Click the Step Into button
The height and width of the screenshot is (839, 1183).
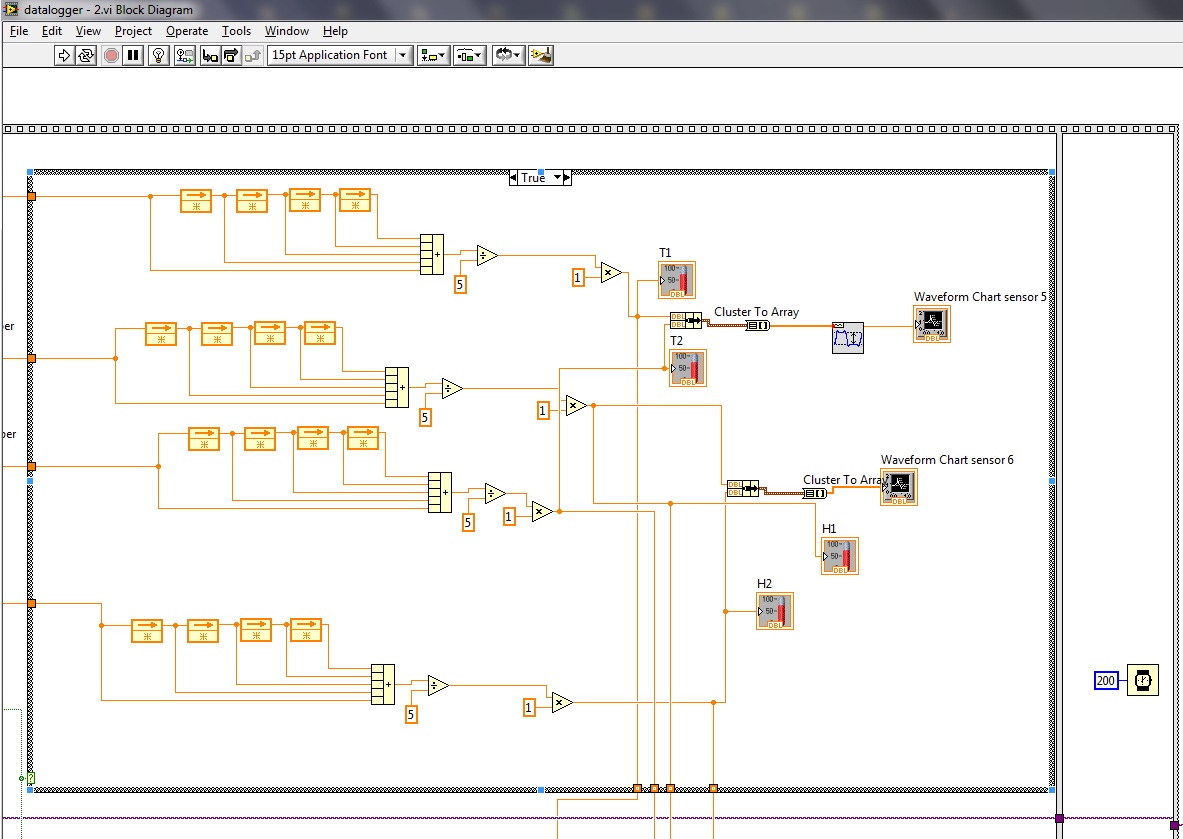click(210, 55)
